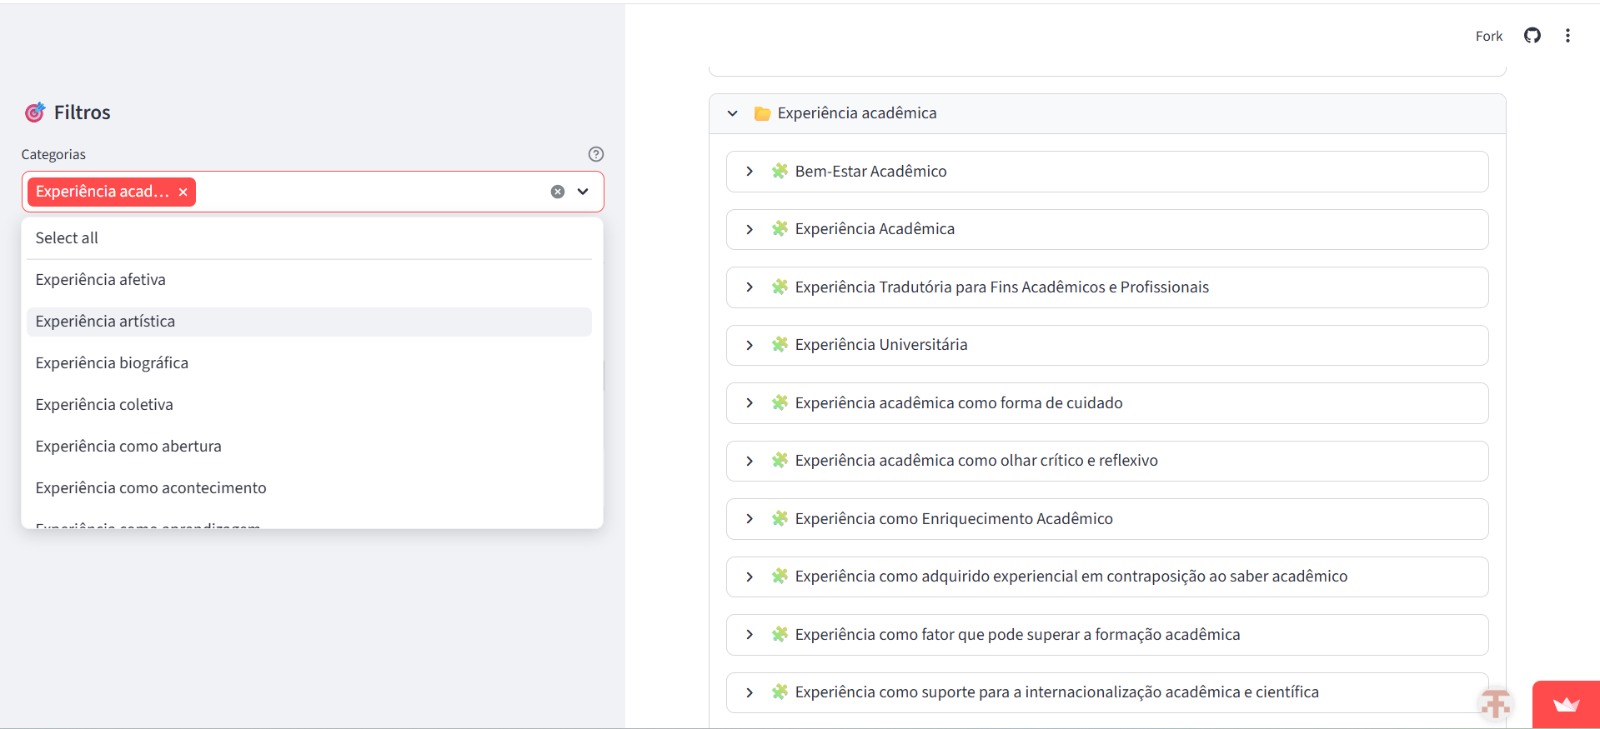Image resolution: width=1600 pixels, height=729 pixels.
Task: Pick Experiência como acontecimento from list
Action: pyautogui.click(x=151, y=488)
